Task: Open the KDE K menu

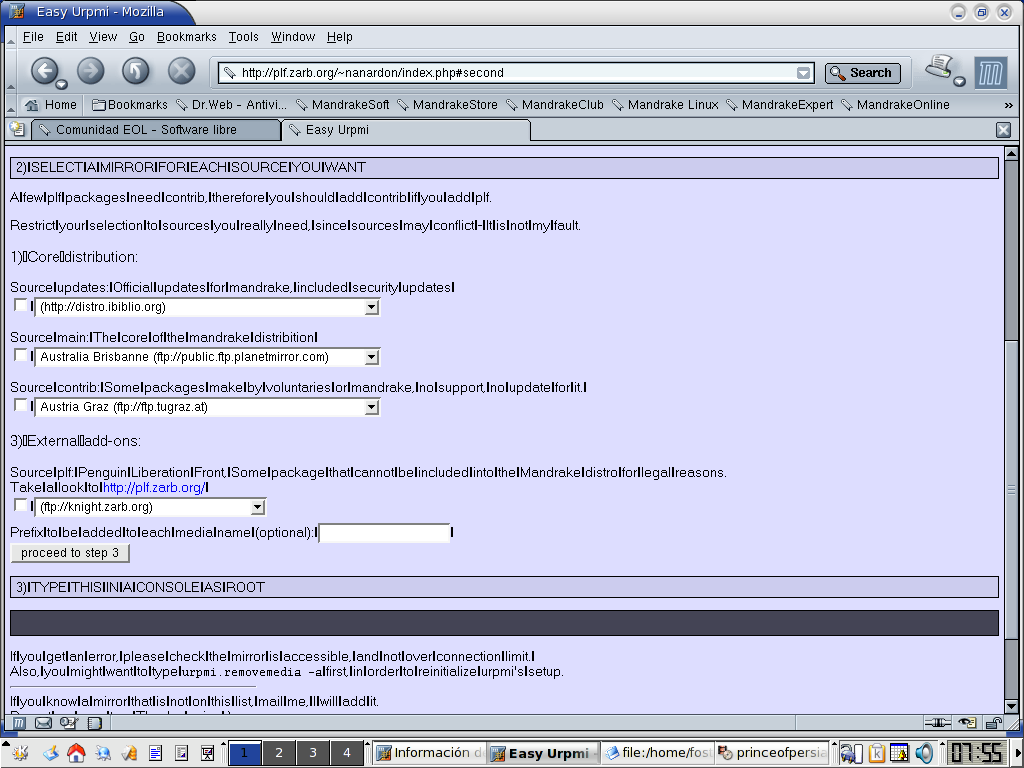Action: 19,753
